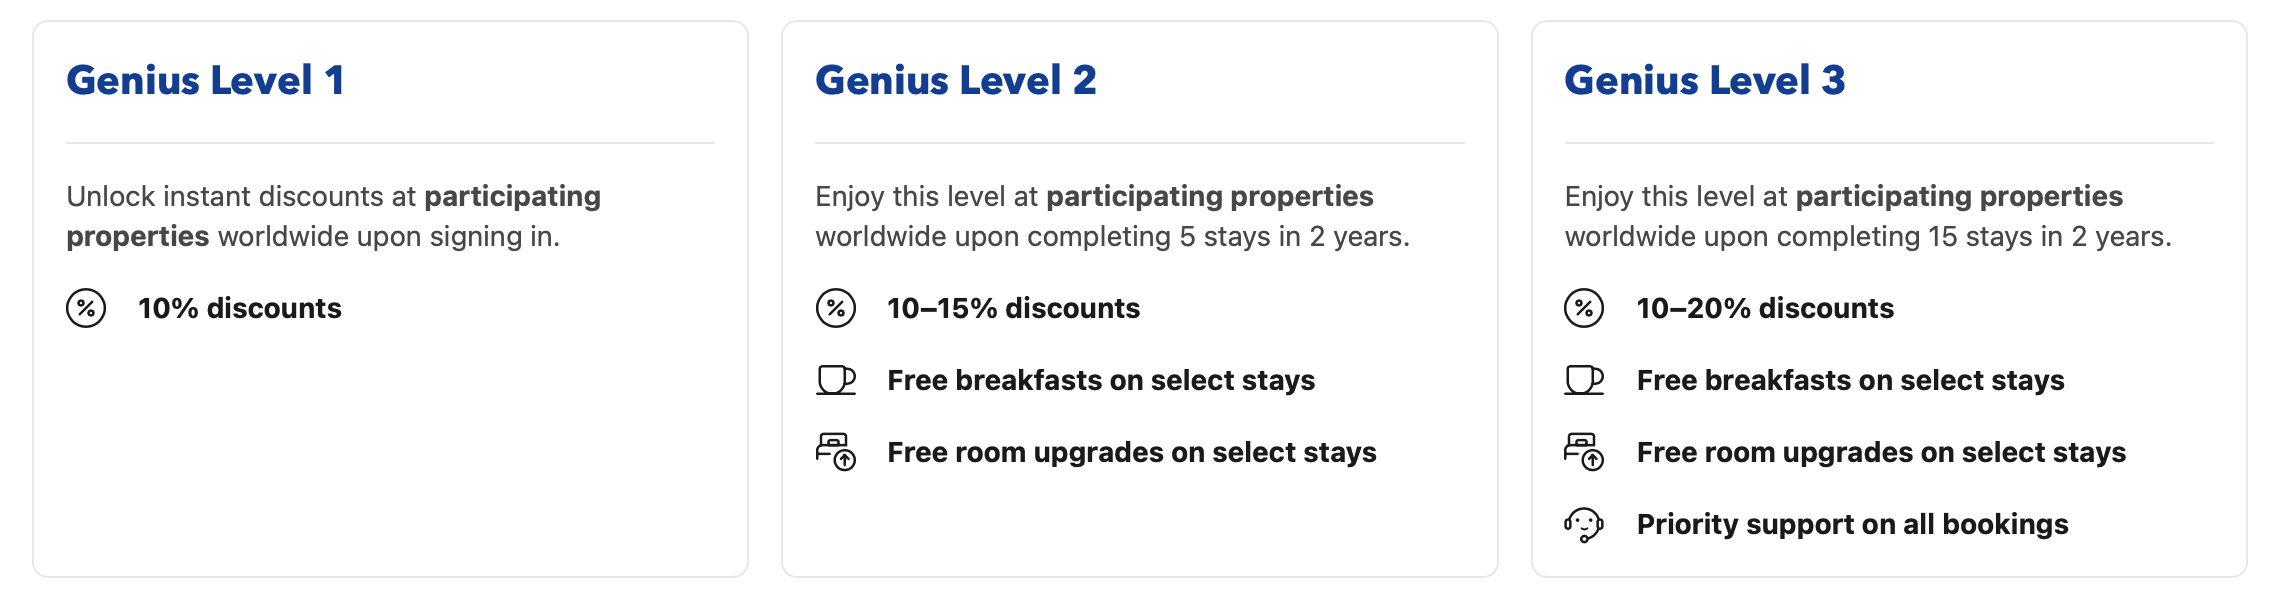Click the "10–15% discounts" benefit label
2274x592 pixels.
tap(1014, 308)
